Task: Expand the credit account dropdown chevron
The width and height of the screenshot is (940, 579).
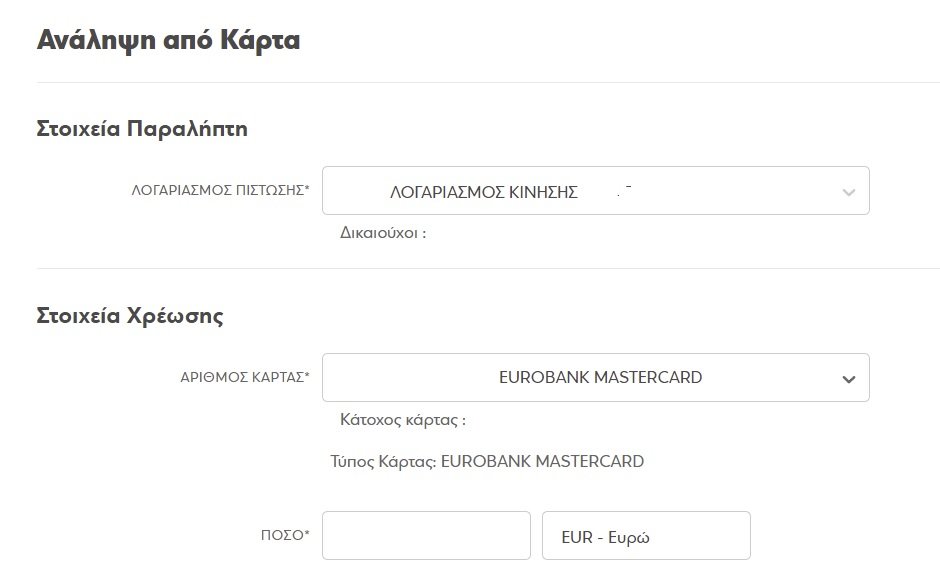Action: [848, 191]
